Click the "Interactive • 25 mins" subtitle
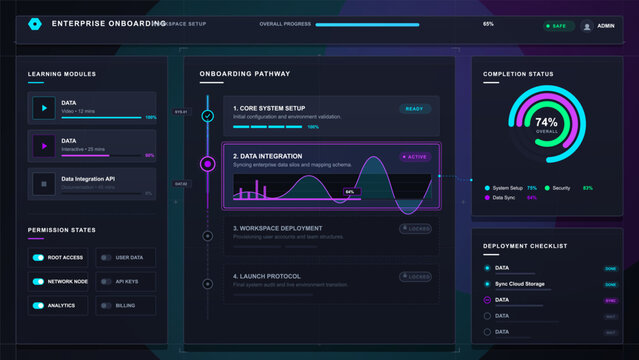This screenshot has height=360, width=639. (83, 149)
